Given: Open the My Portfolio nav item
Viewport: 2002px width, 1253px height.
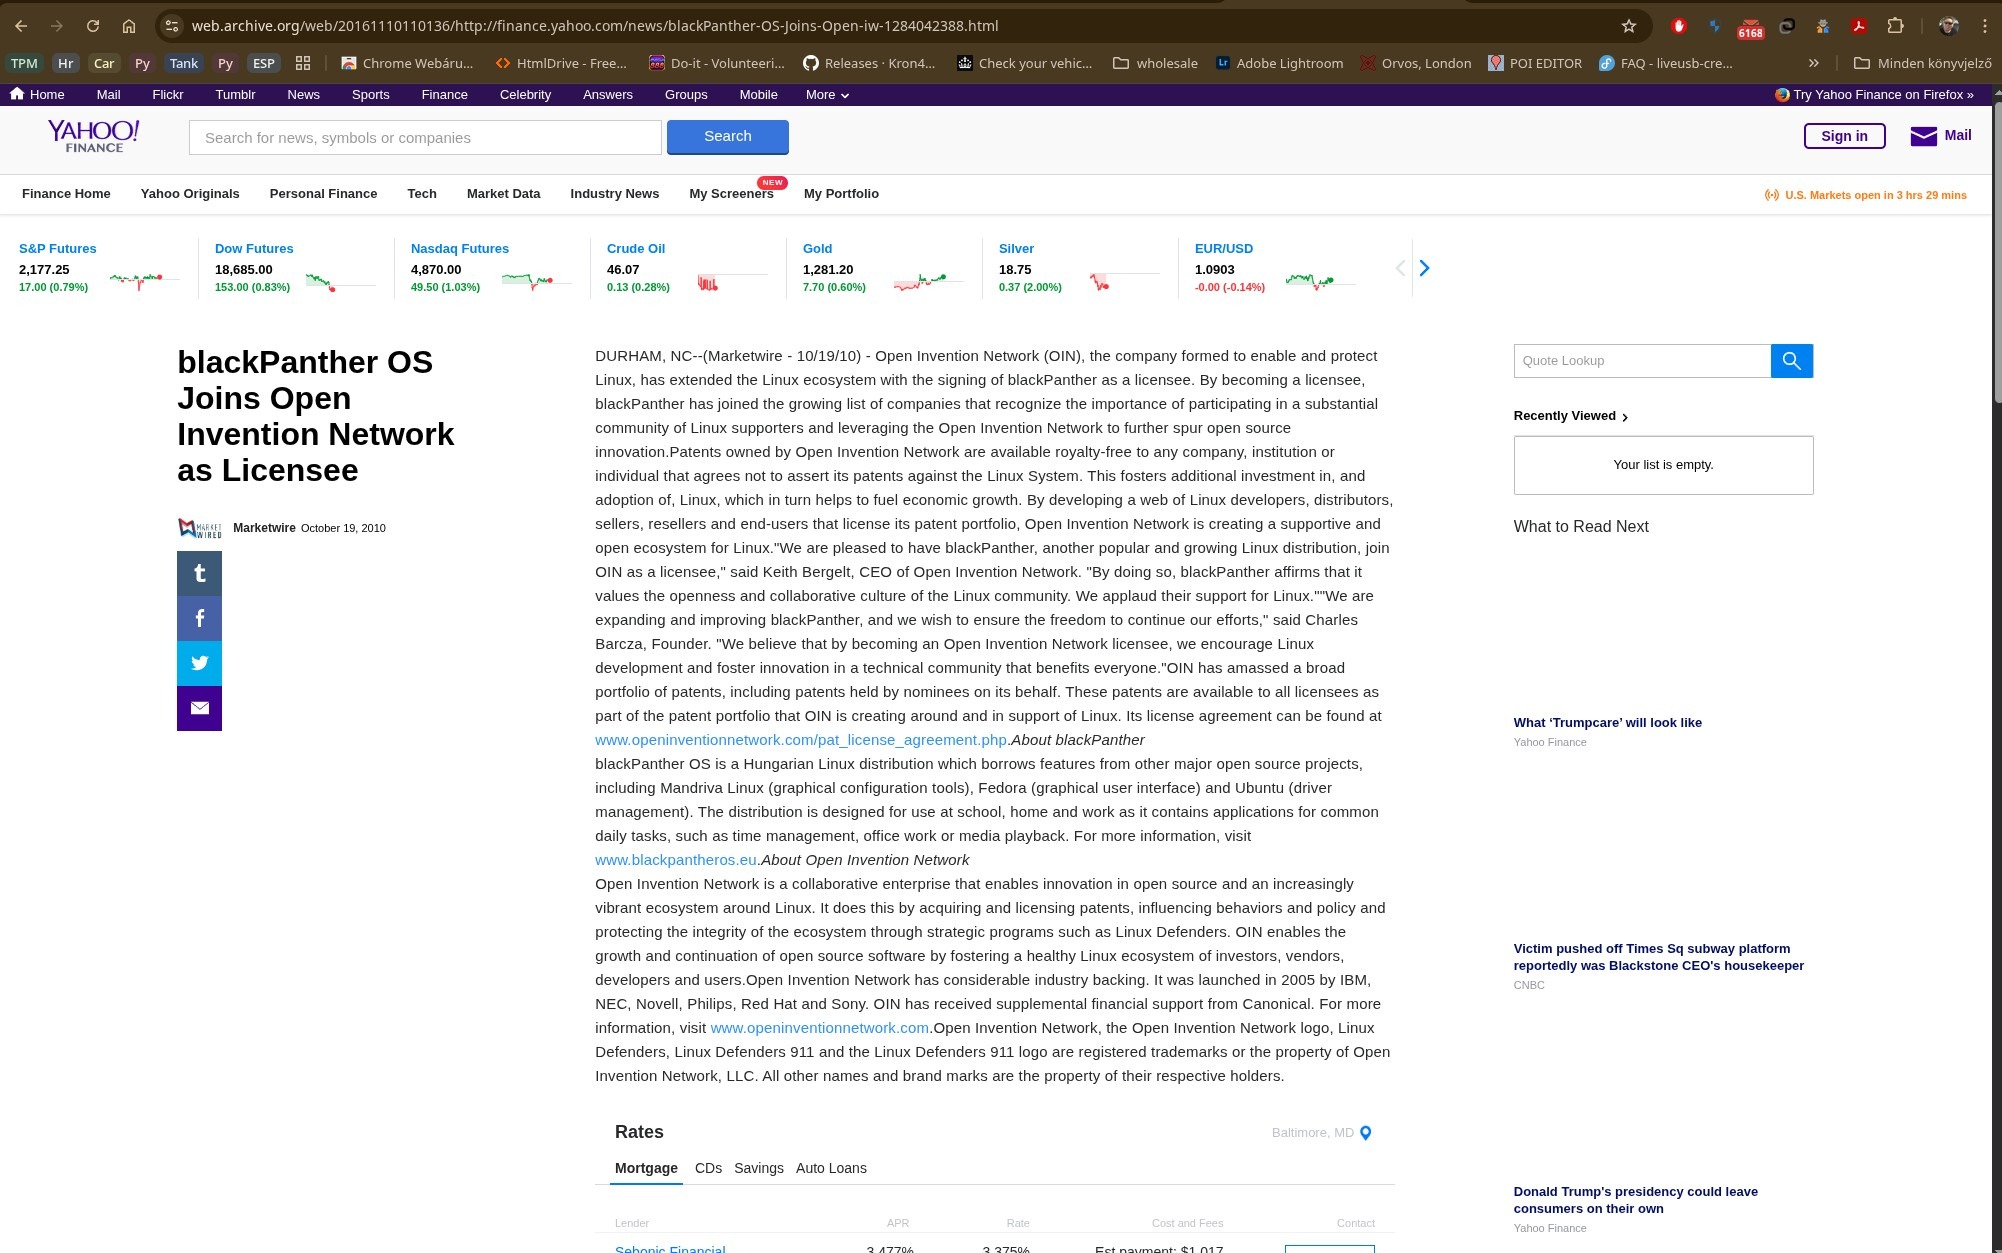Looking at the screenshot, I should [841, 194].
